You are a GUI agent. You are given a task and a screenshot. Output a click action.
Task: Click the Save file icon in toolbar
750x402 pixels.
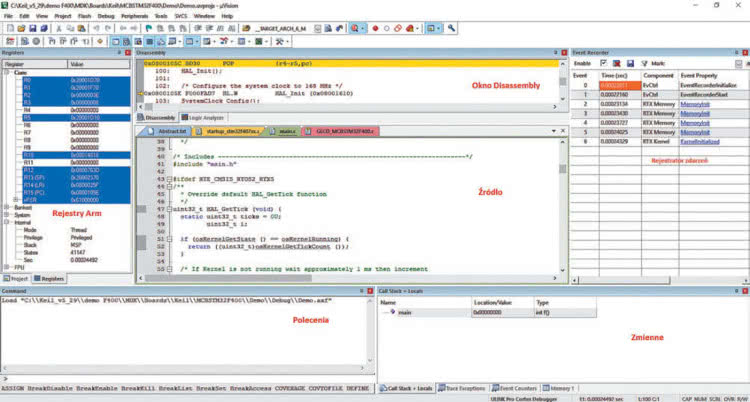(32, 29)
